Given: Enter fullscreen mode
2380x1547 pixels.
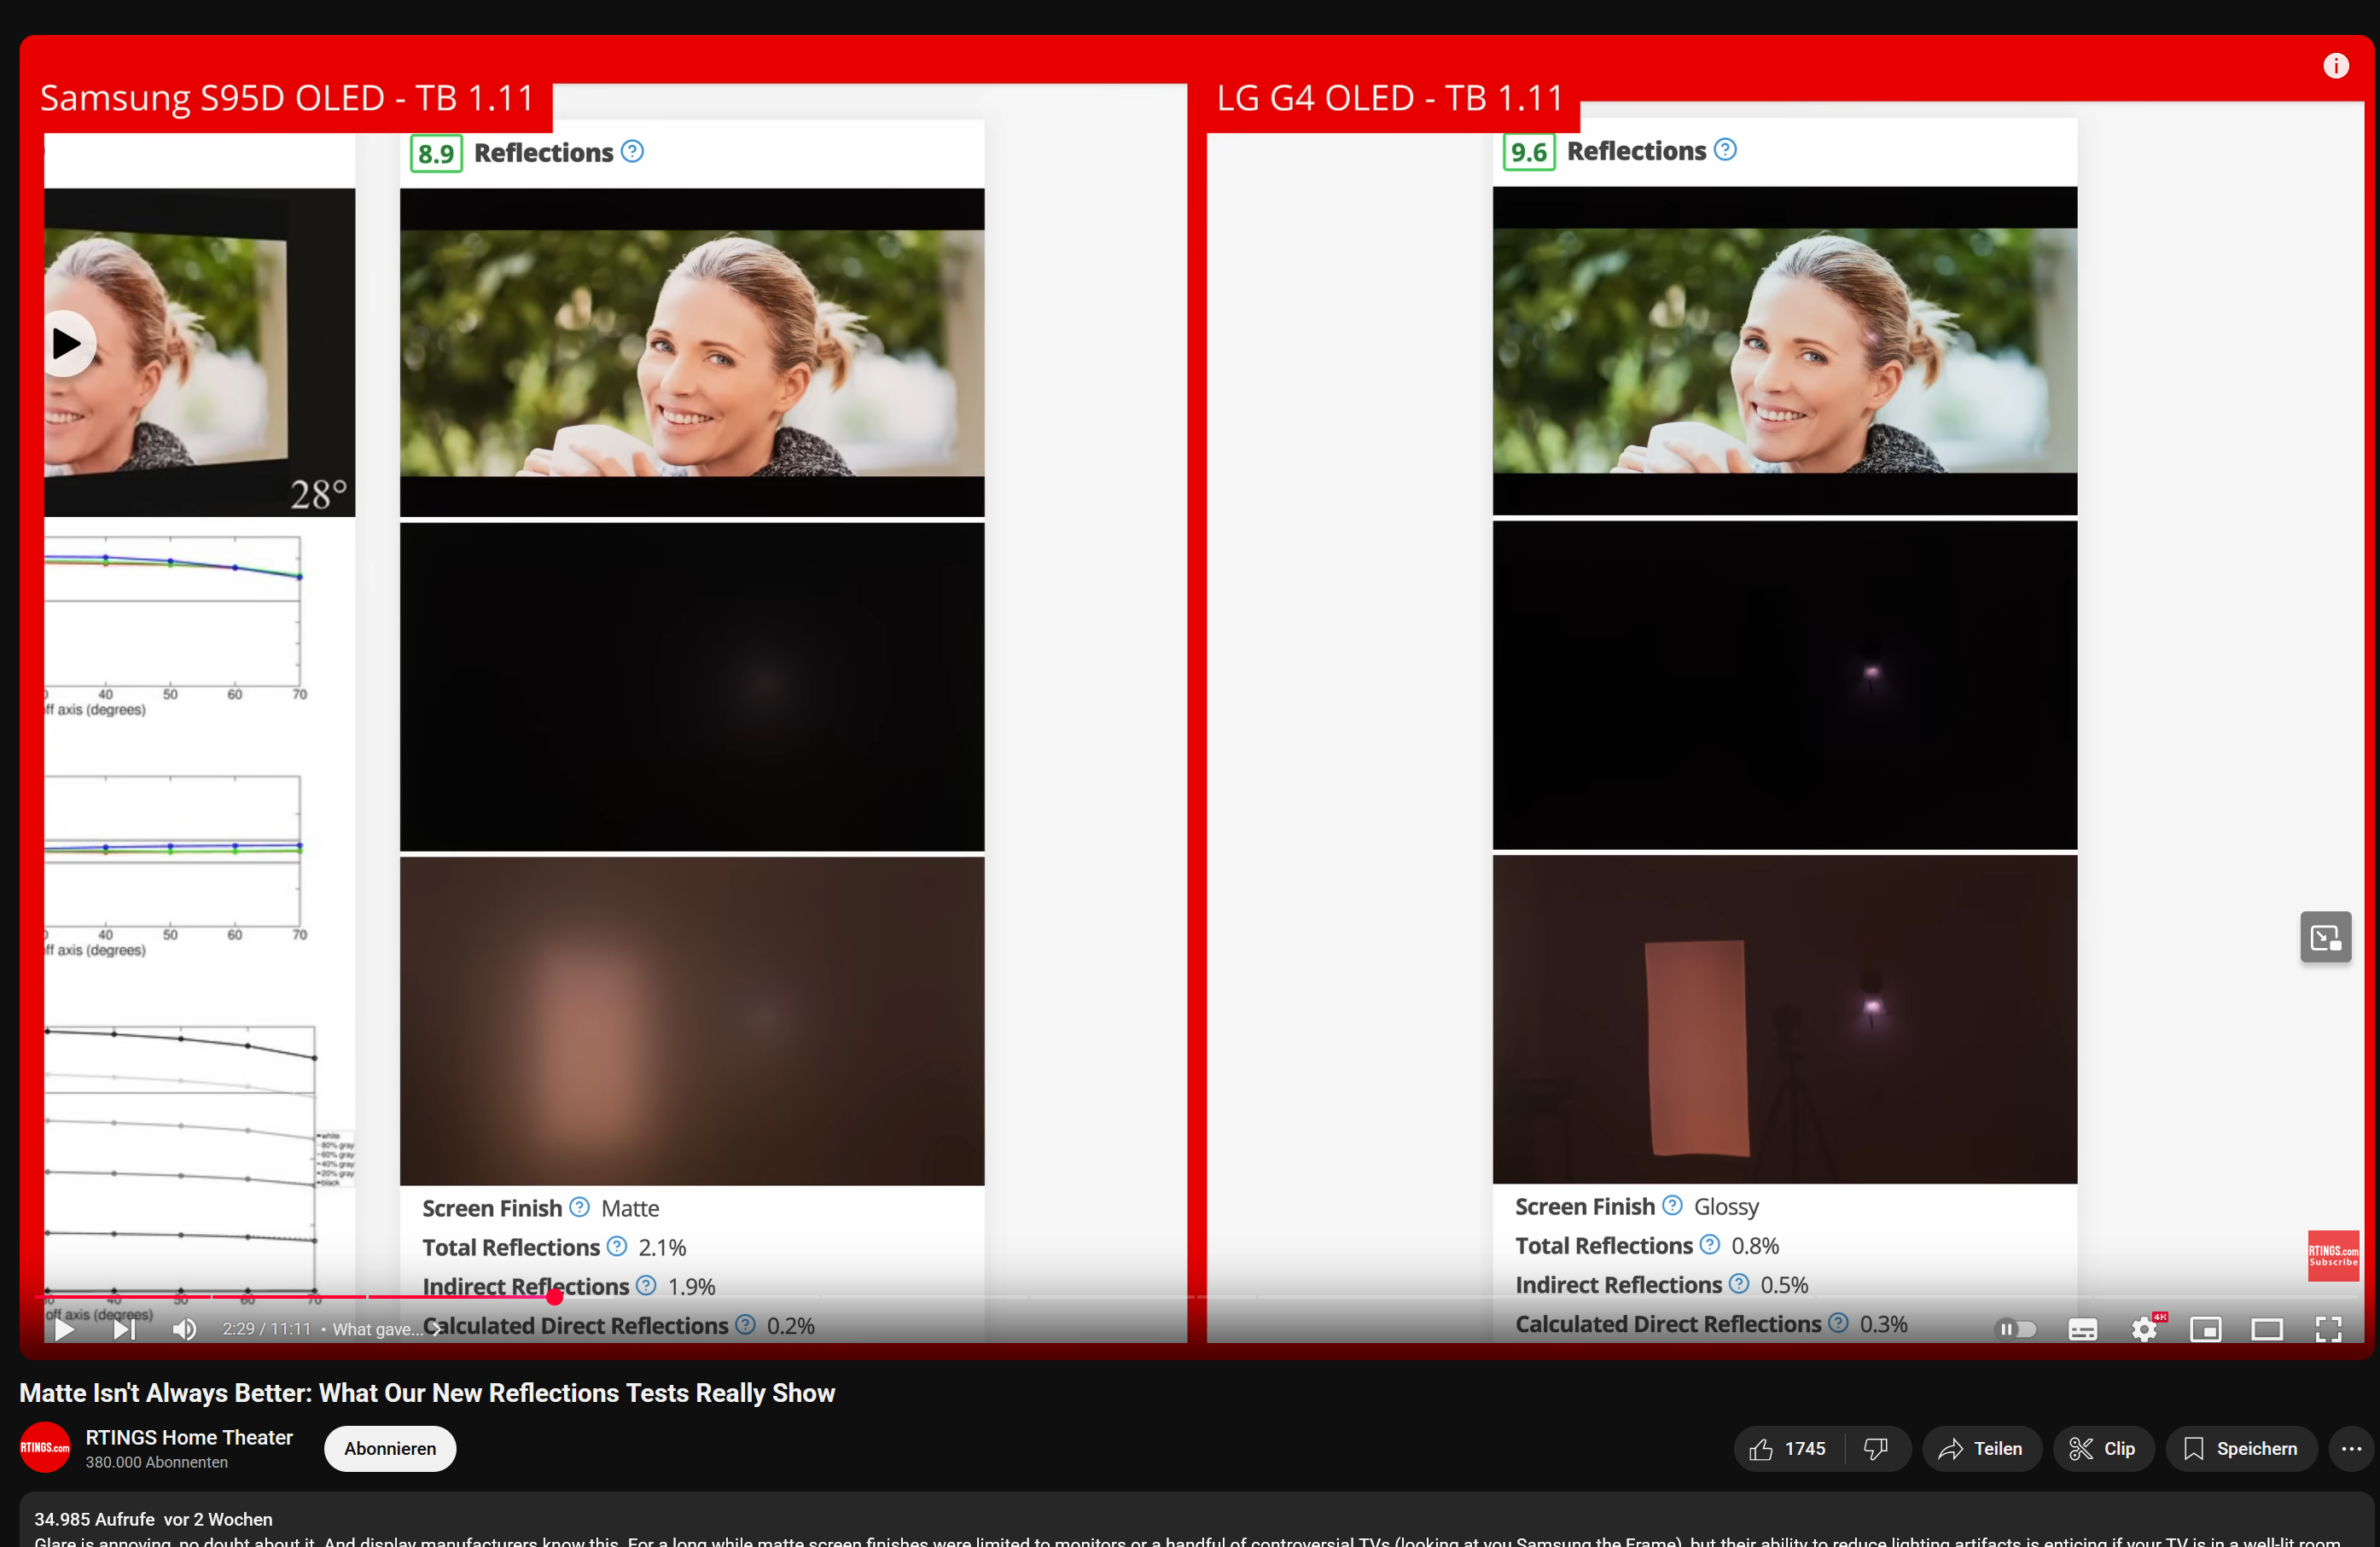Looking at the screenshot, I should click(x=2328, y=1329).
